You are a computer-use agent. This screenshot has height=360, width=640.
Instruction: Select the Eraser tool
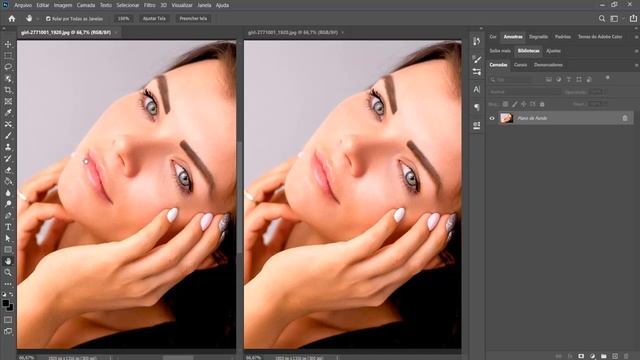[x=8, y=170]
